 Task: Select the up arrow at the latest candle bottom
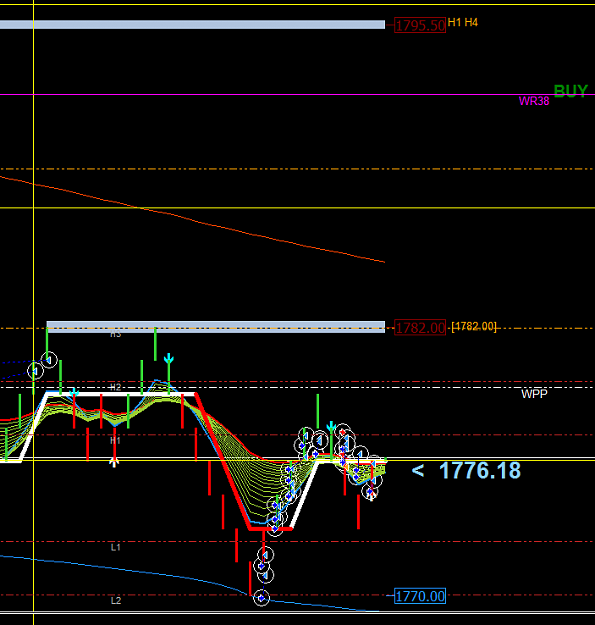click(371, 494)
